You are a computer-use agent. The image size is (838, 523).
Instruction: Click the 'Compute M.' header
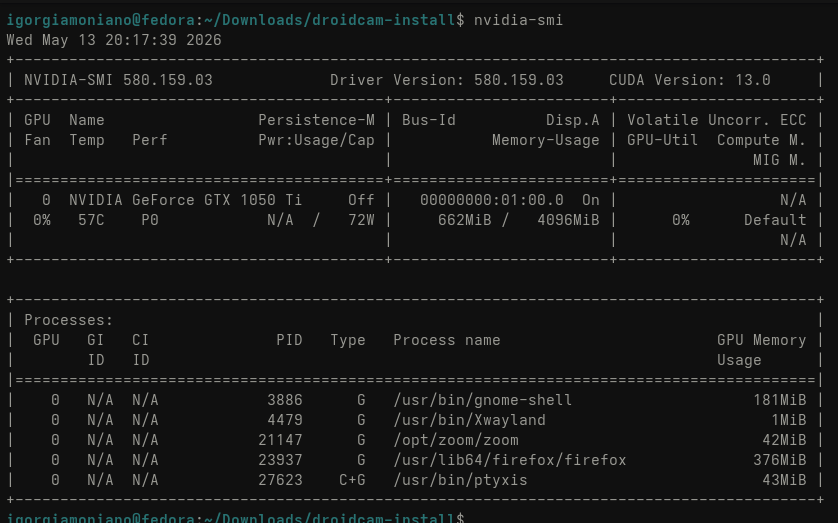[762, 140]
